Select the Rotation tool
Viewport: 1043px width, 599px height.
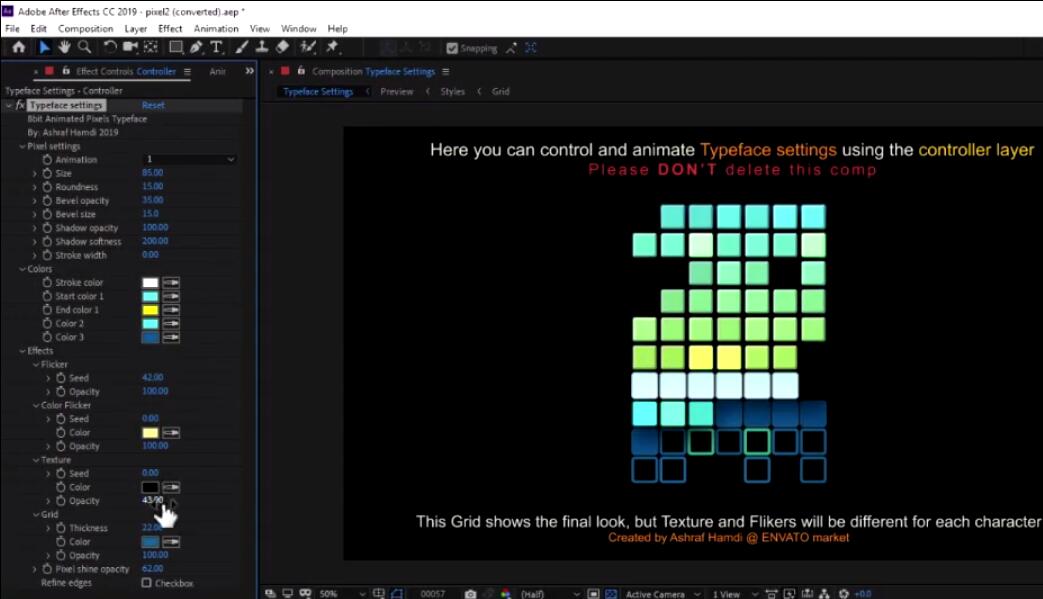110,47
